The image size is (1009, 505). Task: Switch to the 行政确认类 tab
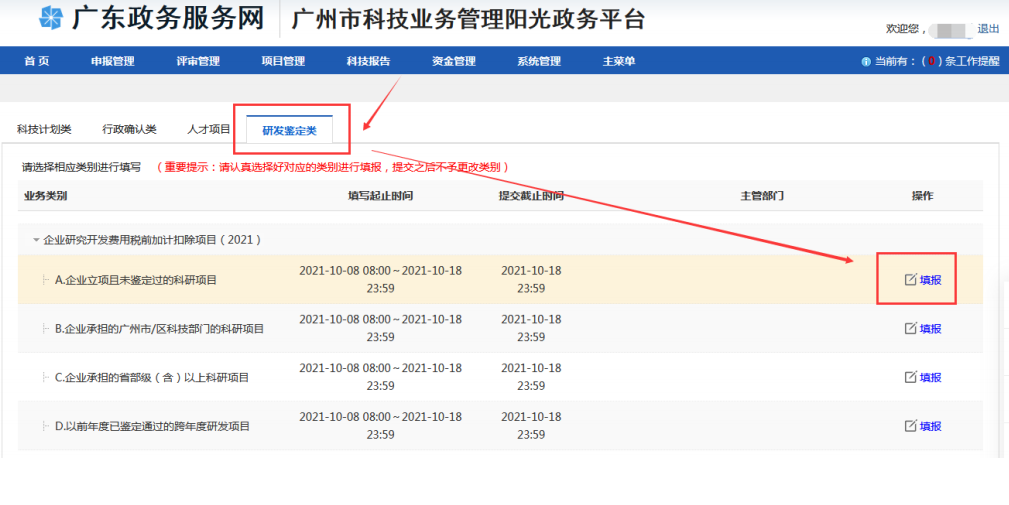pyautogui.click(x=129, y=129)
